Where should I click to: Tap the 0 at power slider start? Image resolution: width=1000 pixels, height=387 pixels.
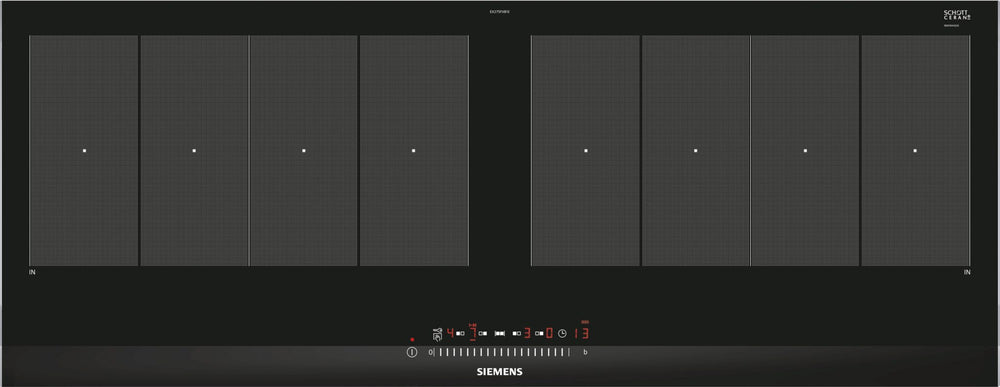click(430, 352)
